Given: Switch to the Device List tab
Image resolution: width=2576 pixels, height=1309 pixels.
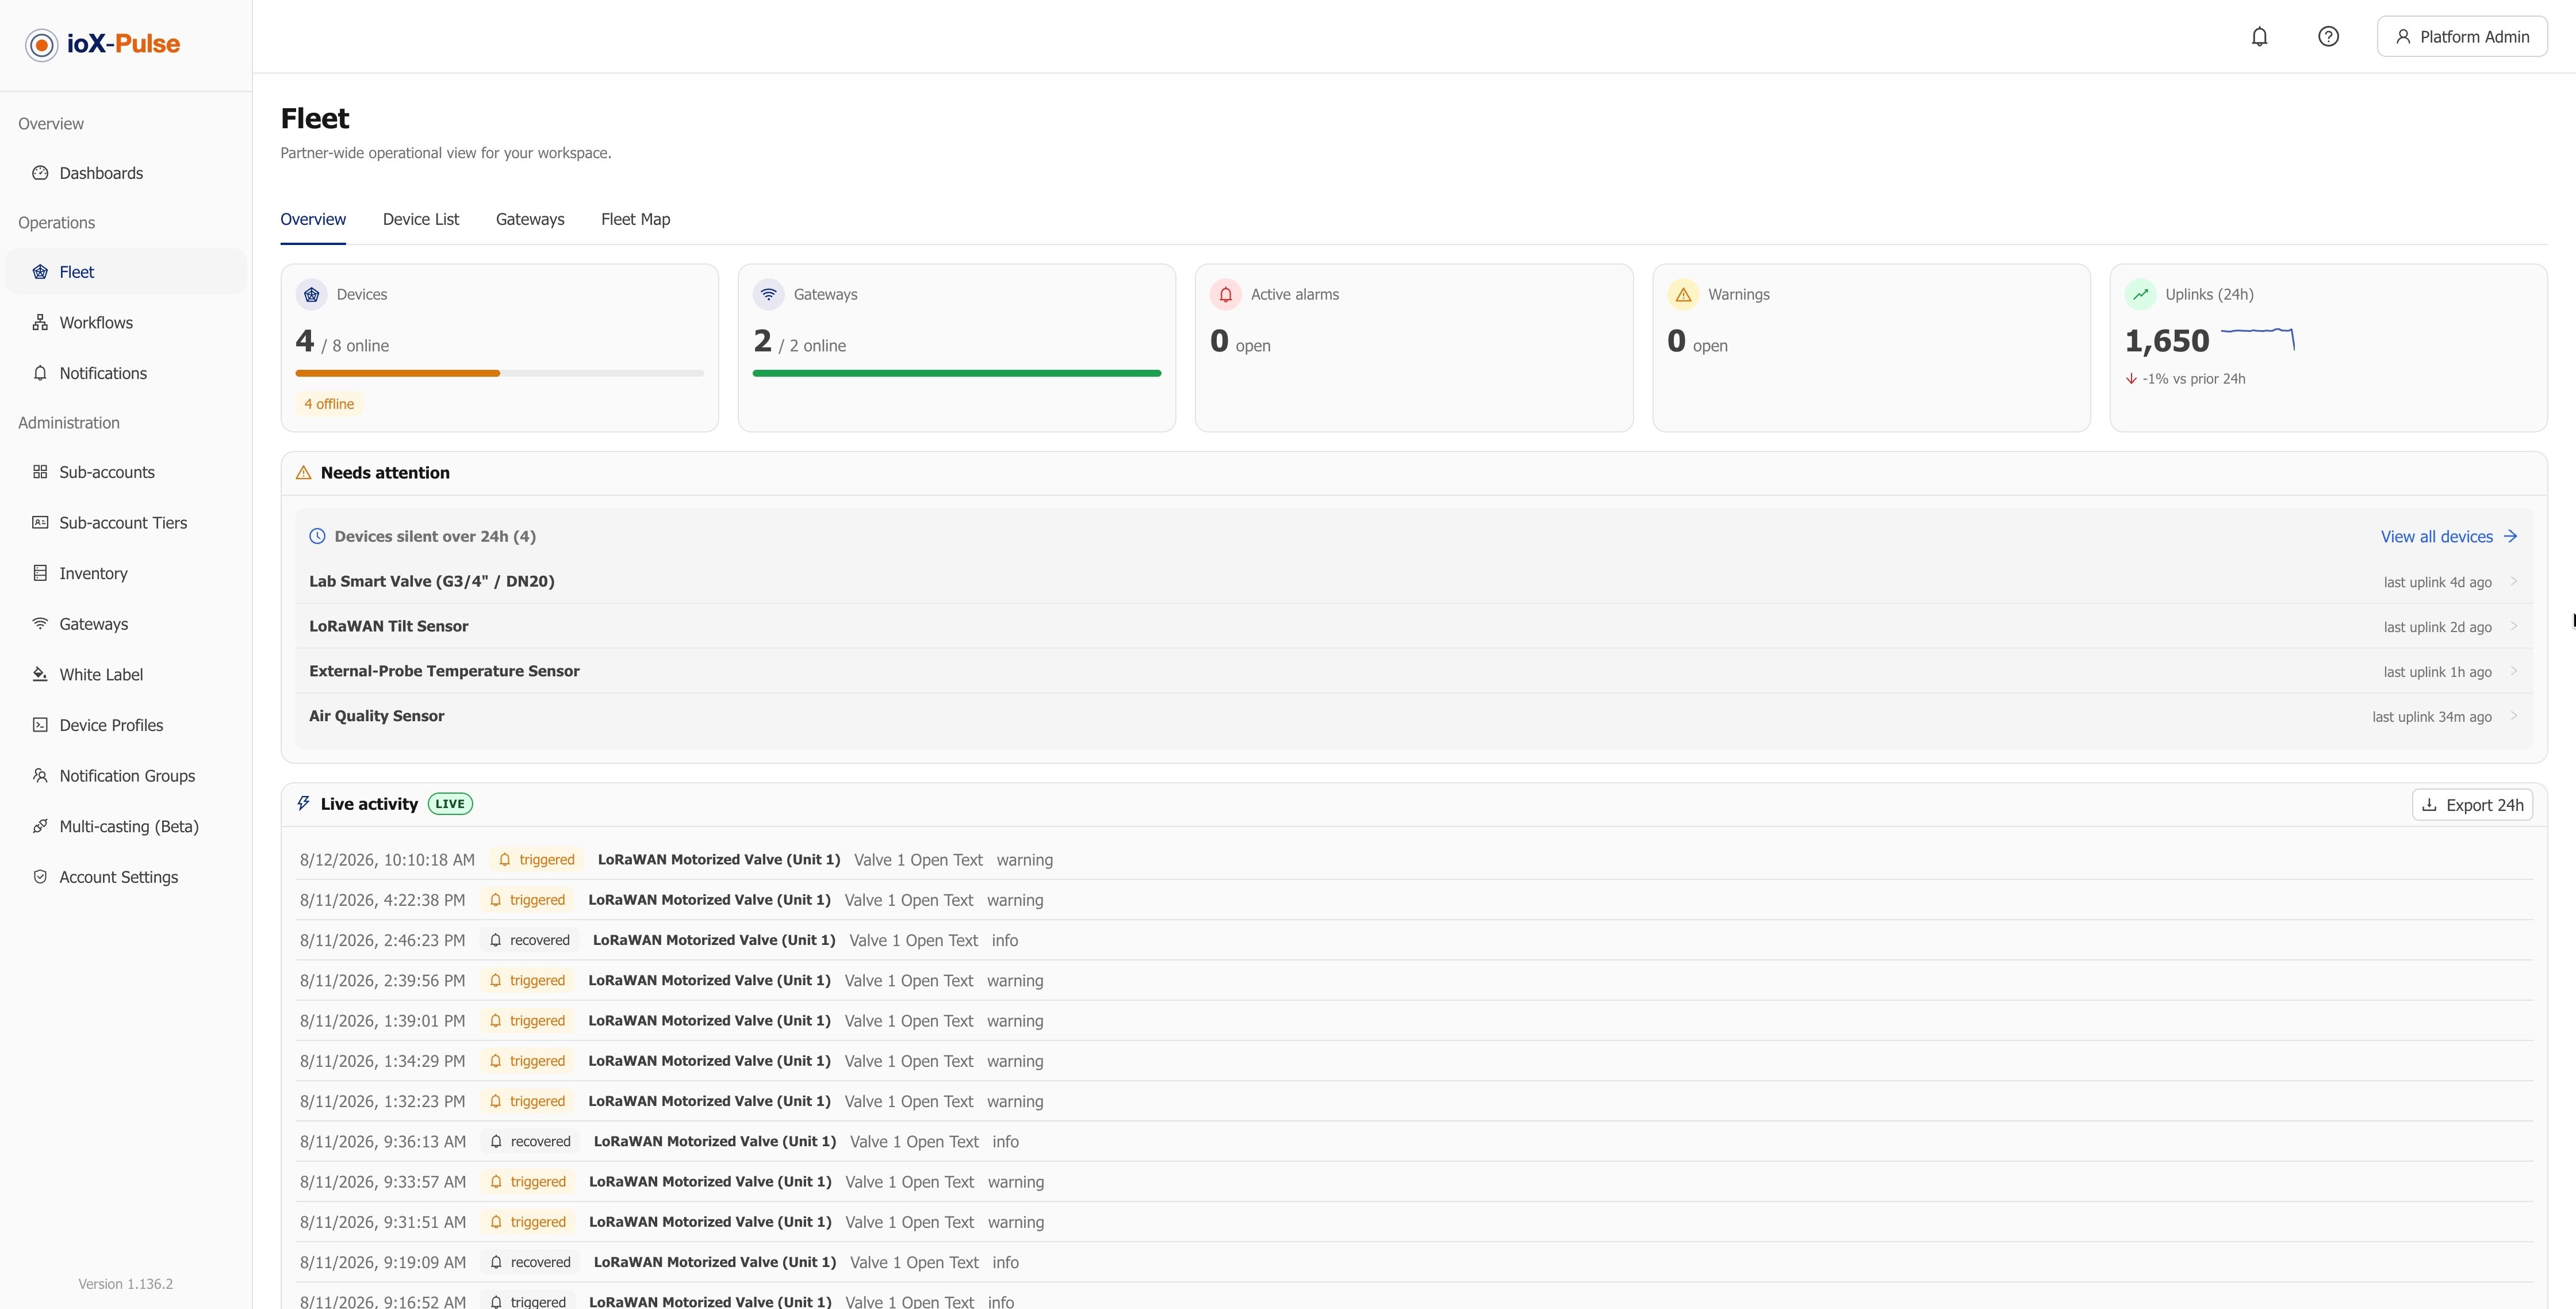Looking at the screenshot, I should click(421, 219).
